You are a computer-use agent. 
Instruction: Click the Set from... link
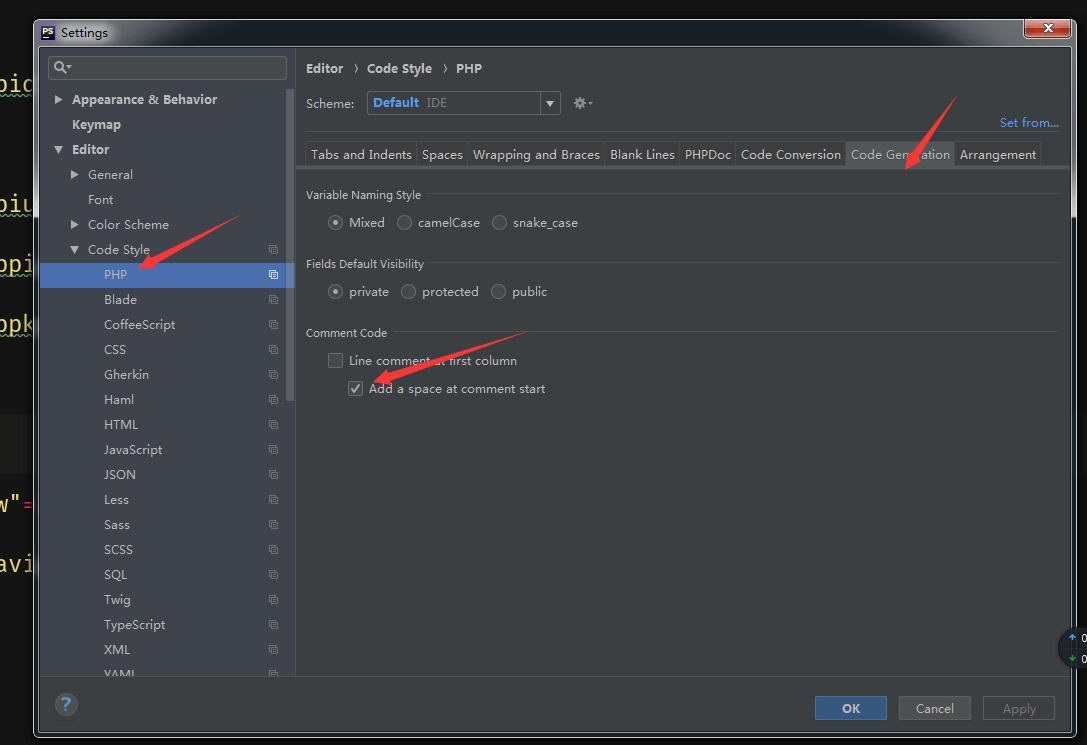point(1029,123)
